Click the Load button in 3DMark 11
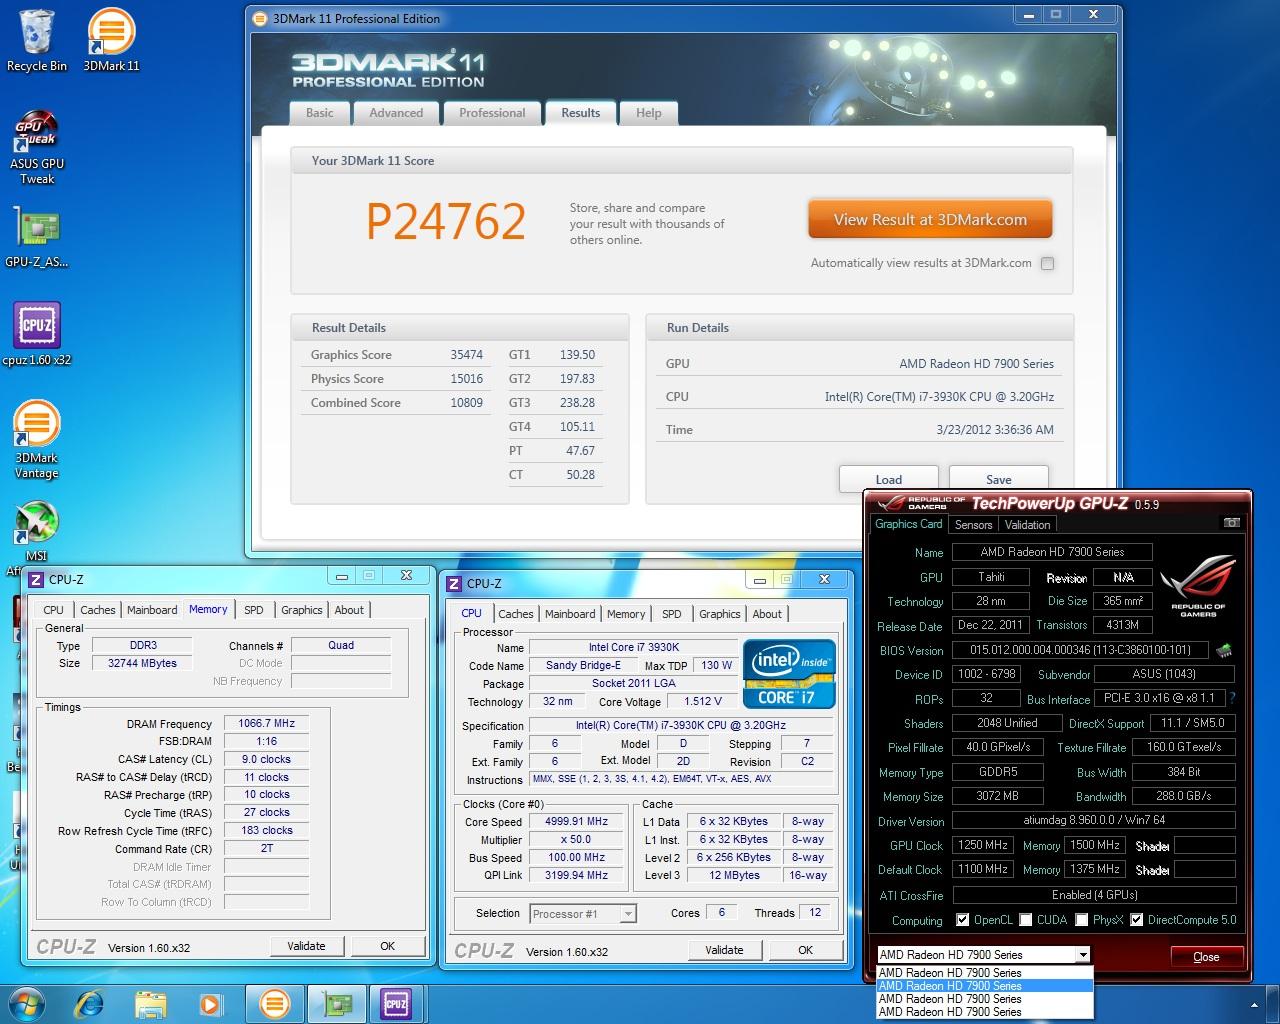Viewport: 1280px width, 1024px height. [x=888, y=479]
